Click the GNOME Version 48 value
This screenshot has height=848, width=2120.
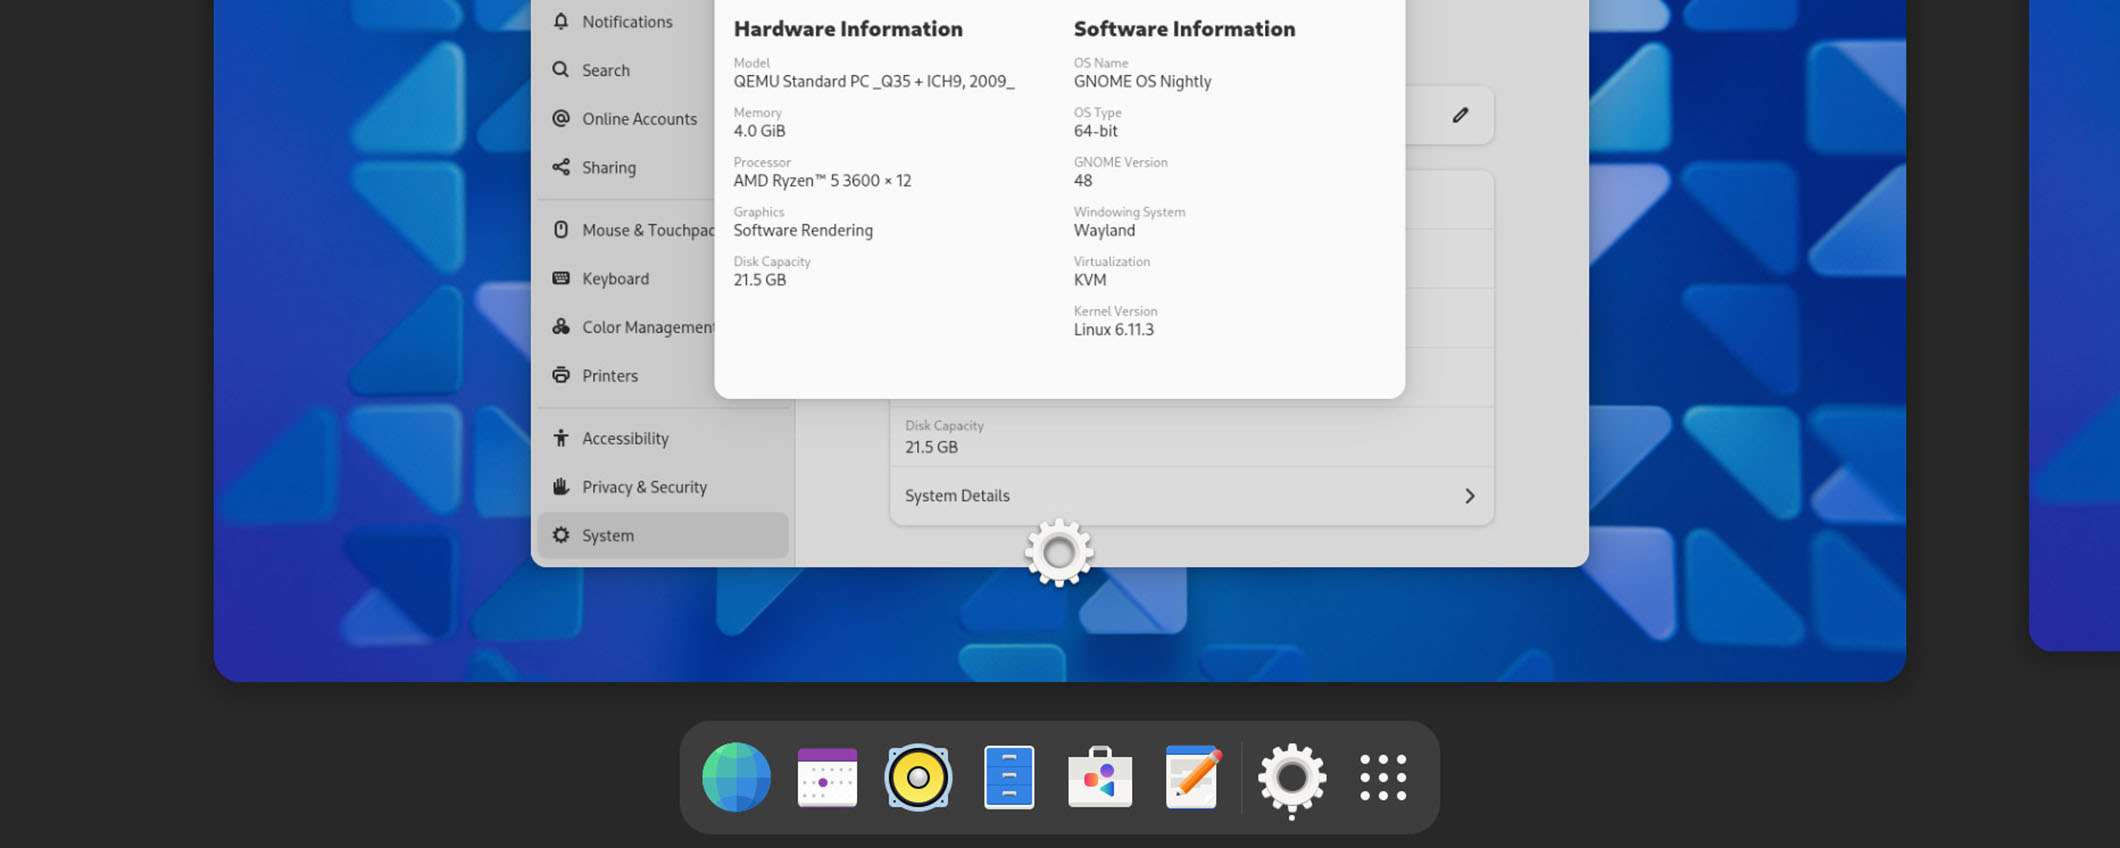pos(1083,181)
